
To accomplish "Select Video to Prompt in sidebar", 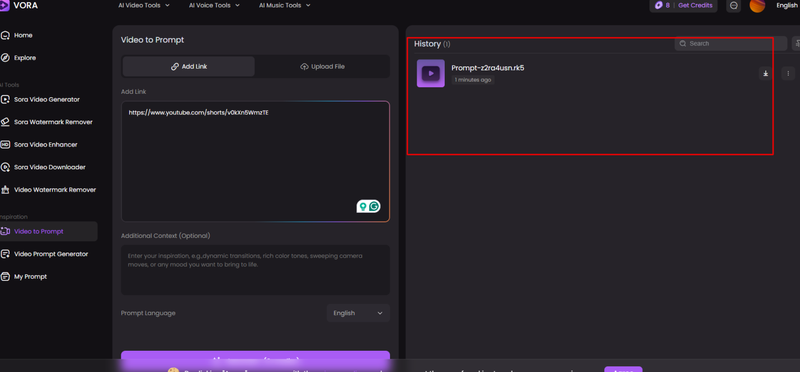I will point(48,231).
